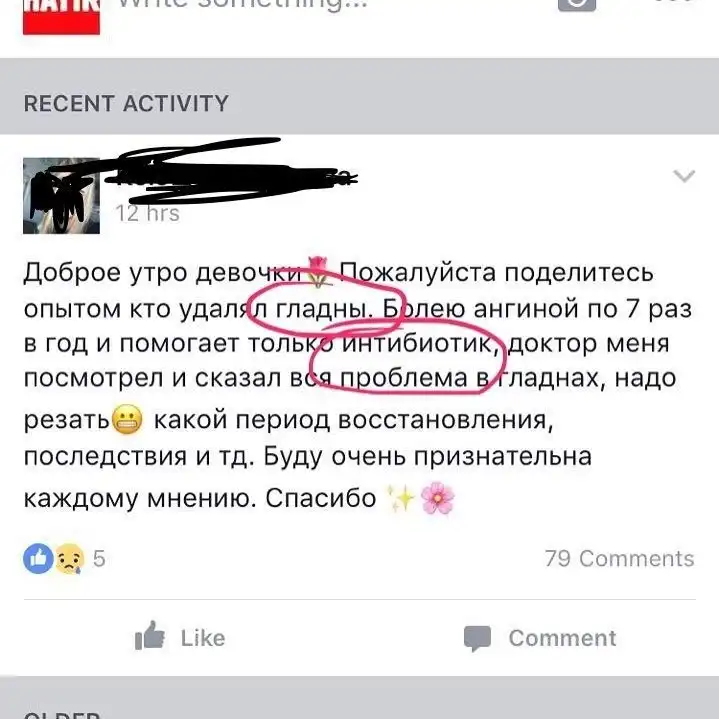719x719 pixels.
Task: Open the 12 hrs timestamp link
Action: pyautogui.click(x=148, y=213)
